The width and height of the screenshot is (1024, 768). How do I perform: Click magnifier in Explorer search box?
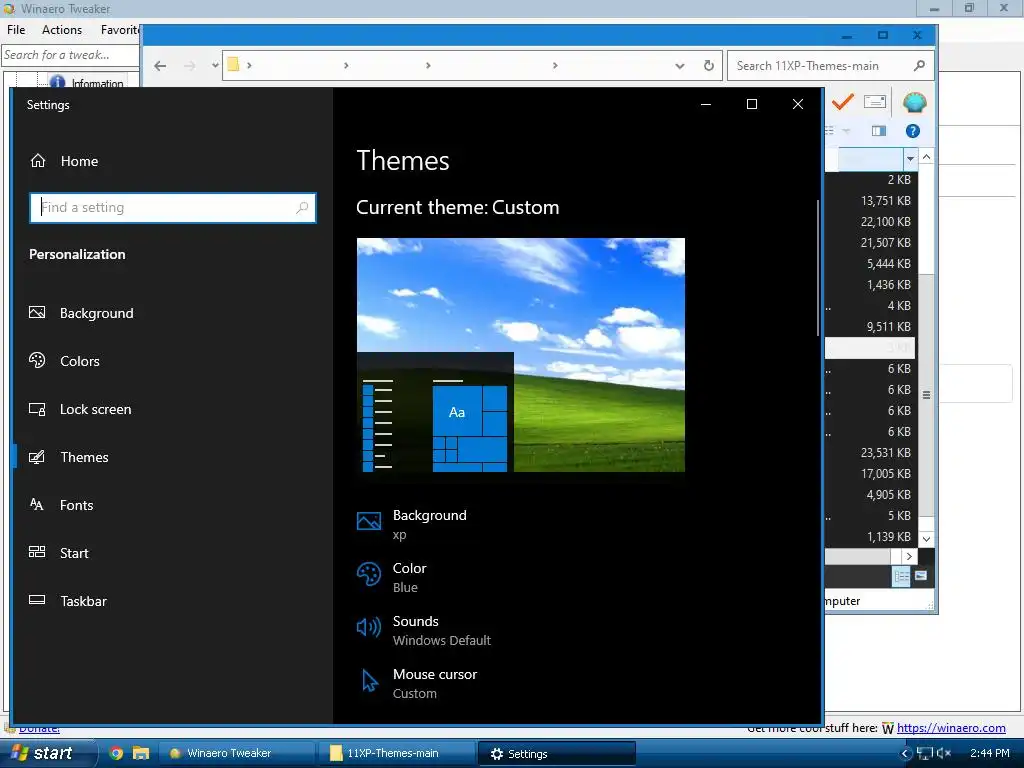tap(920, 65)
